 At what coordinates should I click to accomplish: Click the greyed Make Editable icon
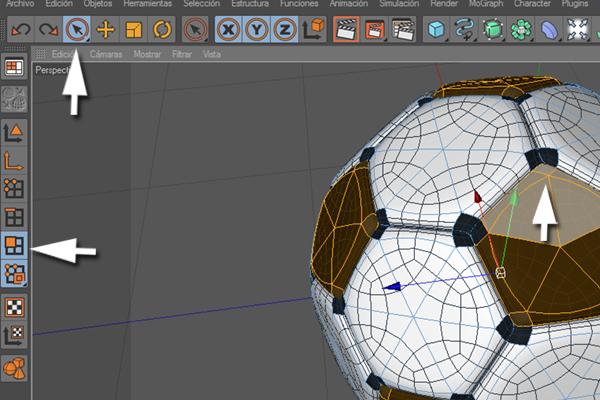[x=14, y=99]
